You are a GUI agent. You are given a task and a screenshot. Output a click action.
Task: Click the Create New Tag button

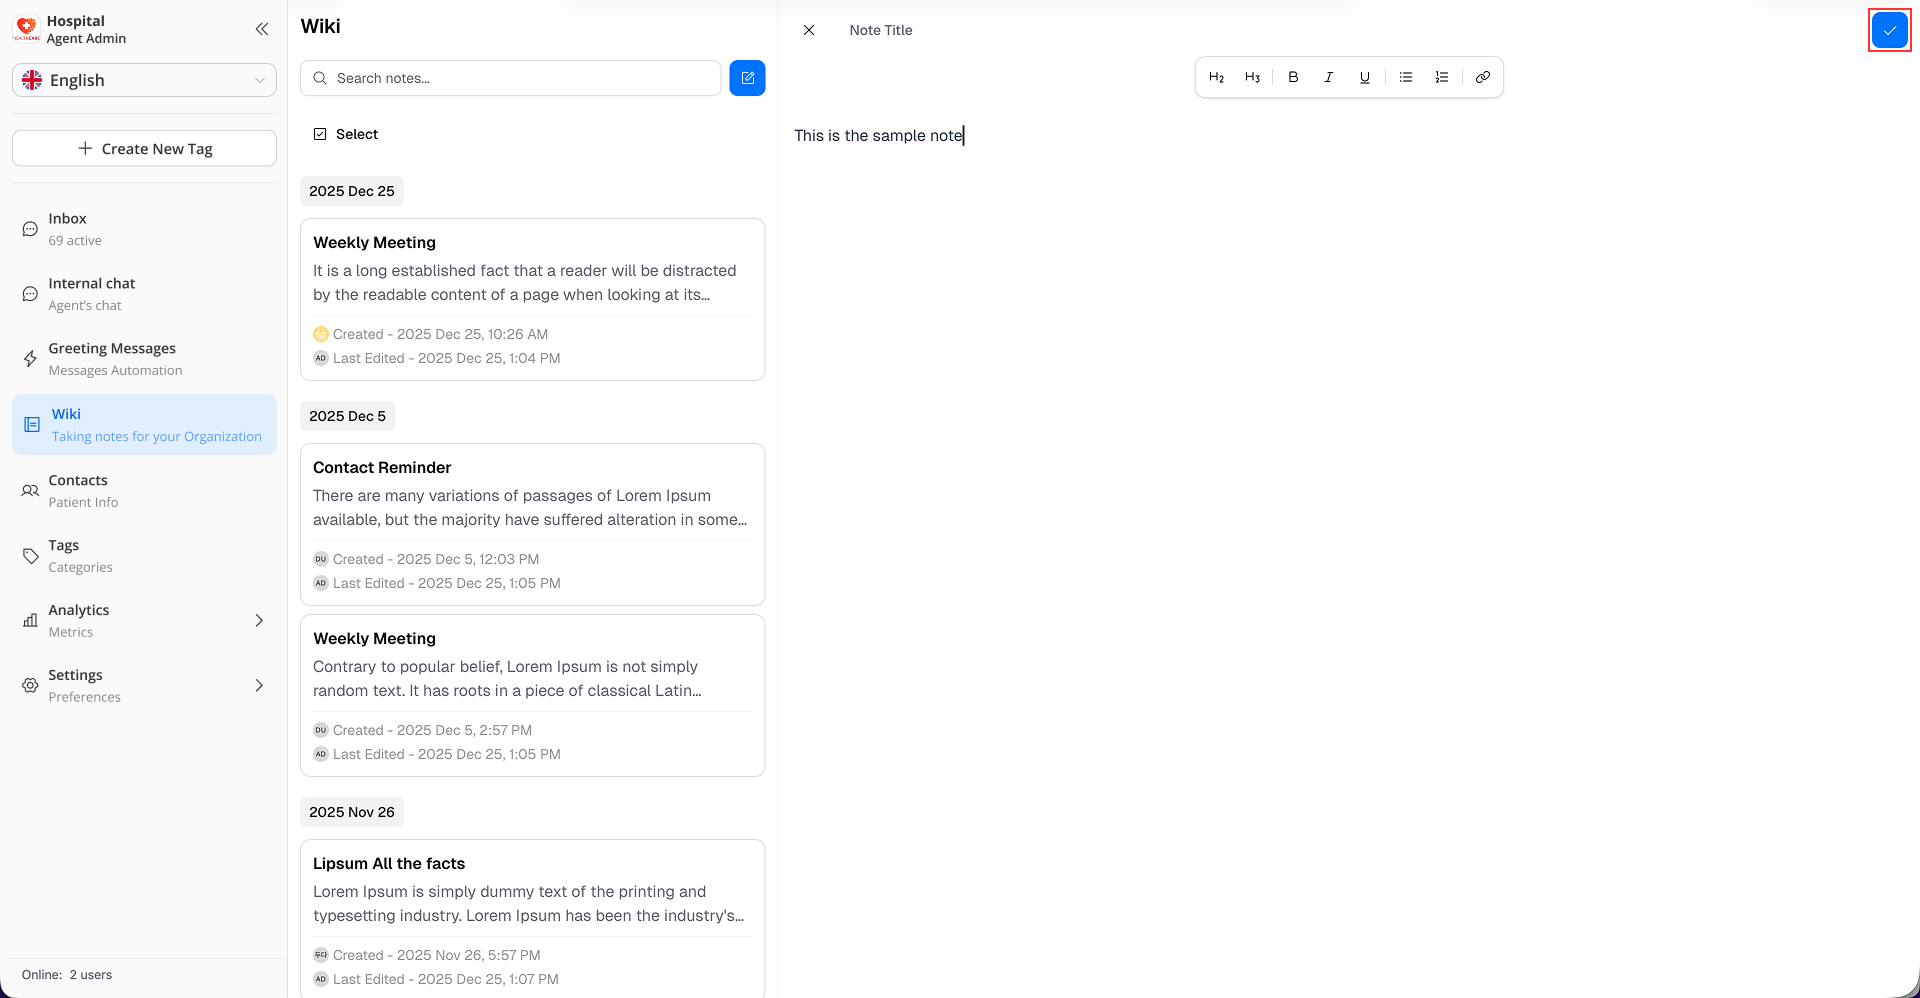tap(144, 148)
